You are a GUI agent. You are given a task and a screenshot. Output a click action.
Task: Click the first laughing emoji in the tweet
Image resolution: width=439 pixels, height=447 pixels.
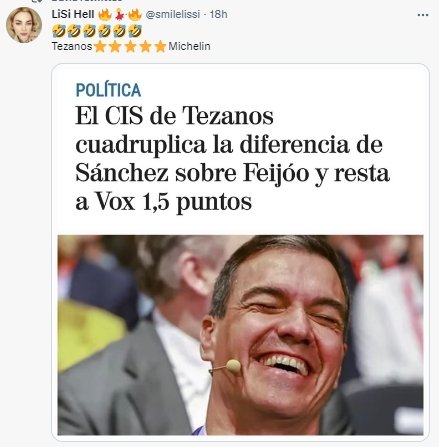pyautogui.click(x=59, y=31)
